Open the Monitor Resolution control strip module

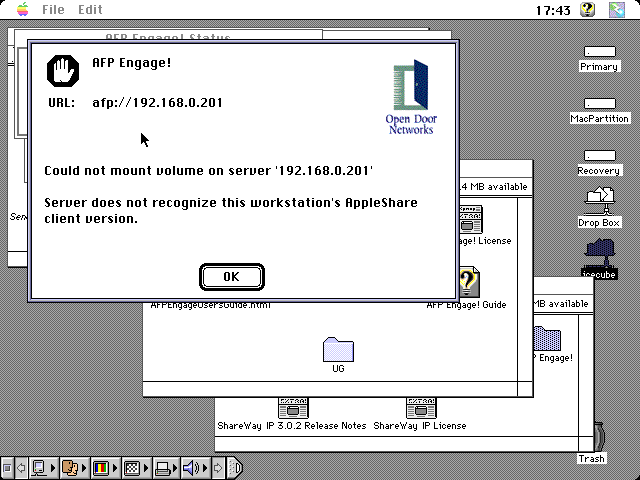(x=136, y=468)
